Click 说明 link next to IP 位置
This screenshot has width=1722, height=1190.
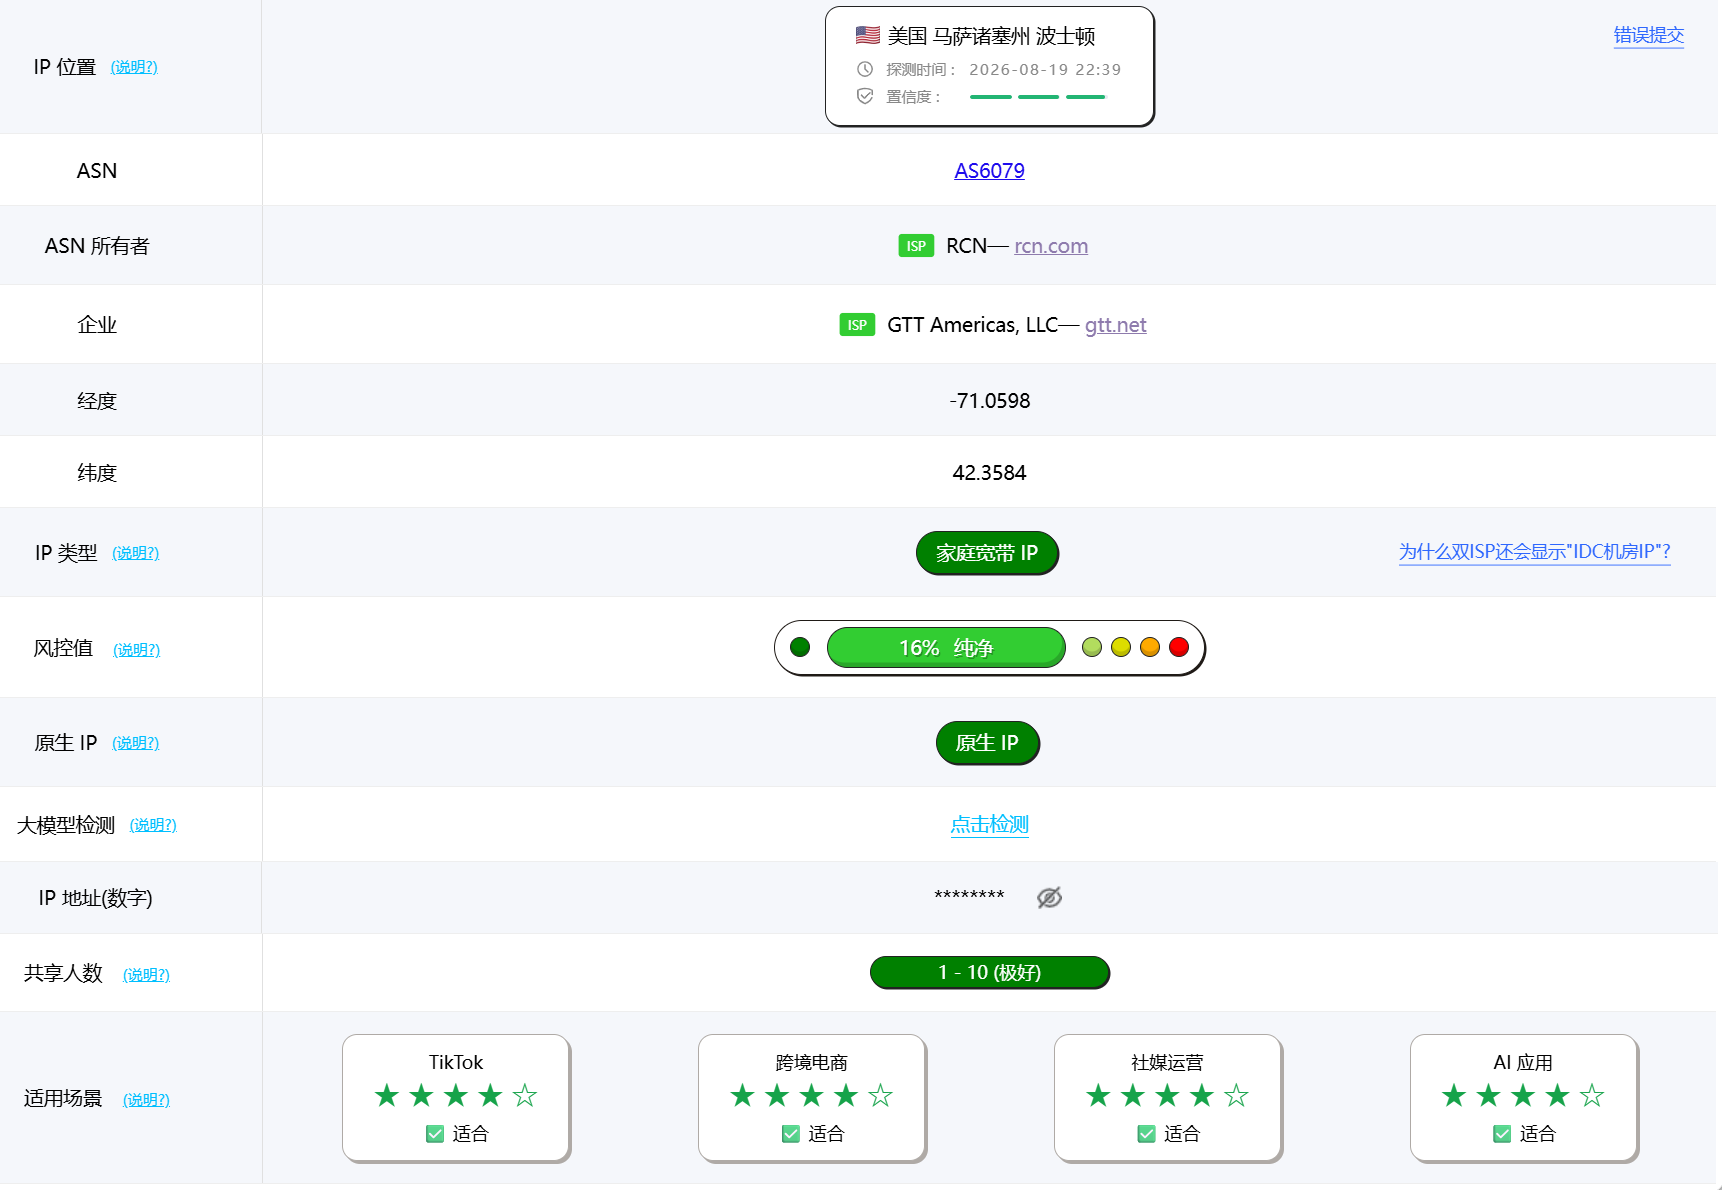[x=134, y=67]
